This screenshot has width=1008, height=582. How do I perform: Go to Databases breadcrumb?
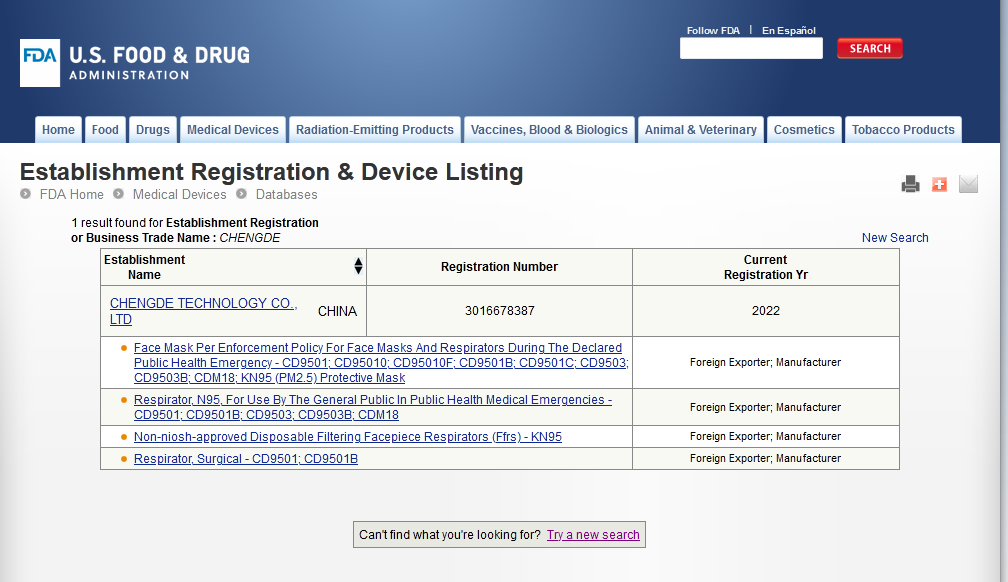point(286,194)
